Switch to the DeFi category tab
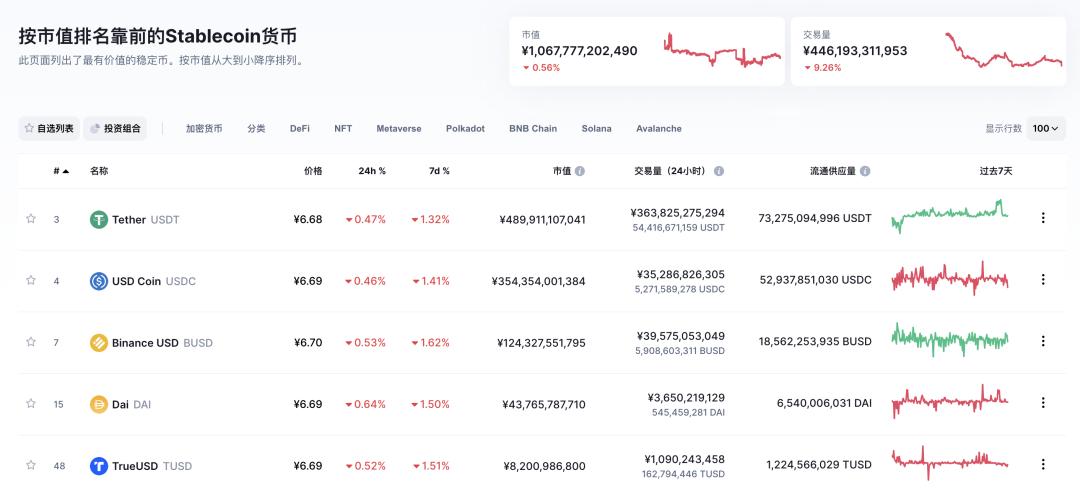The width and height of the screenshot is (1080, 496). coord(300,128)
